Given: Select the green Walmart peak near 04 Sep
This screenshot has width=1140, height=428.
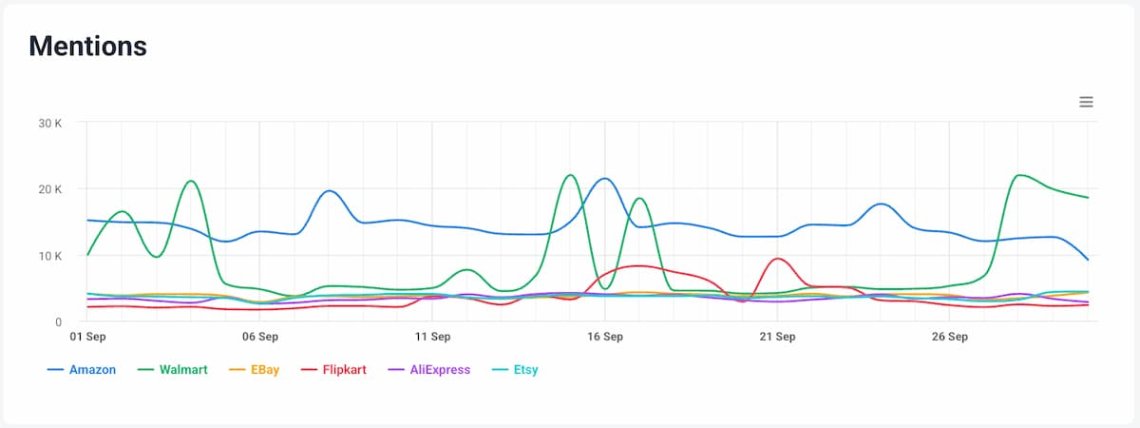Looking at the screenshot, I should pyautogui.click(x=190, y=181).
